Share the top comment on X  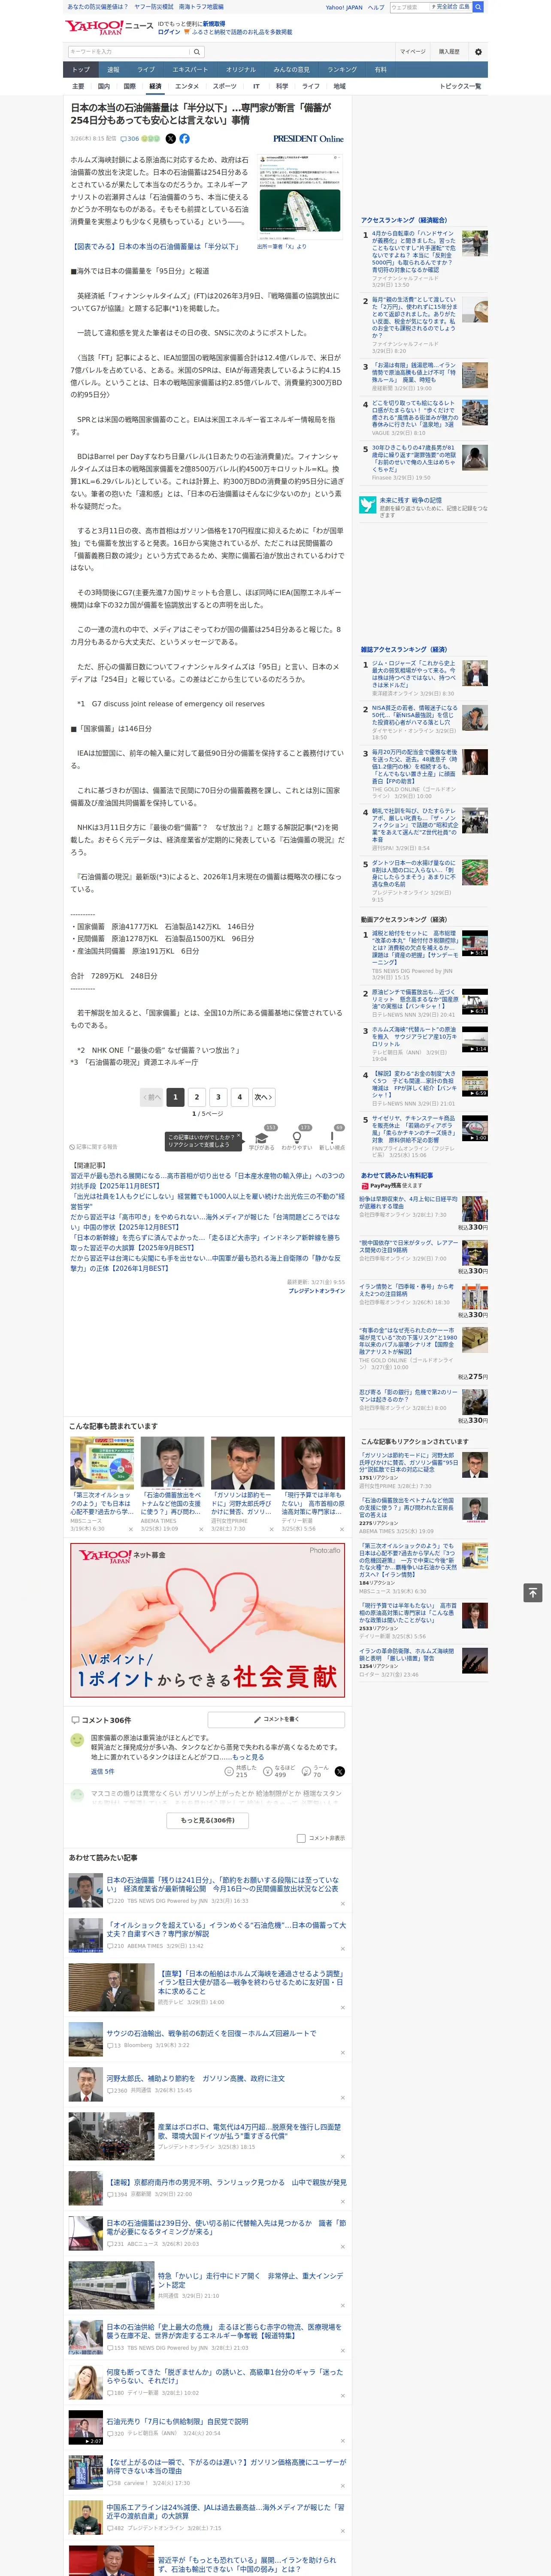click(340, 1771)
